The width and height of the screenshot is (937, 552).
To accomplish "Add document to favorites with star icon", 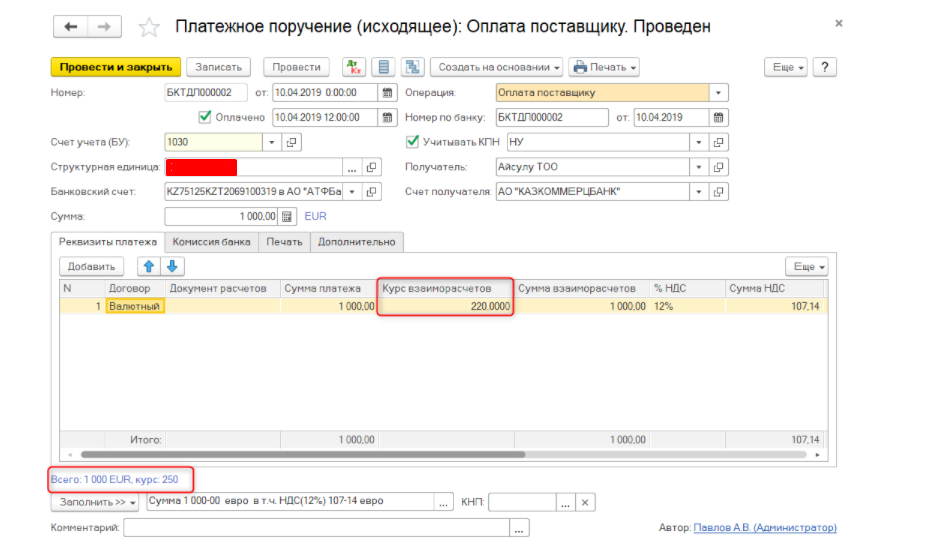I will [149, 27].
